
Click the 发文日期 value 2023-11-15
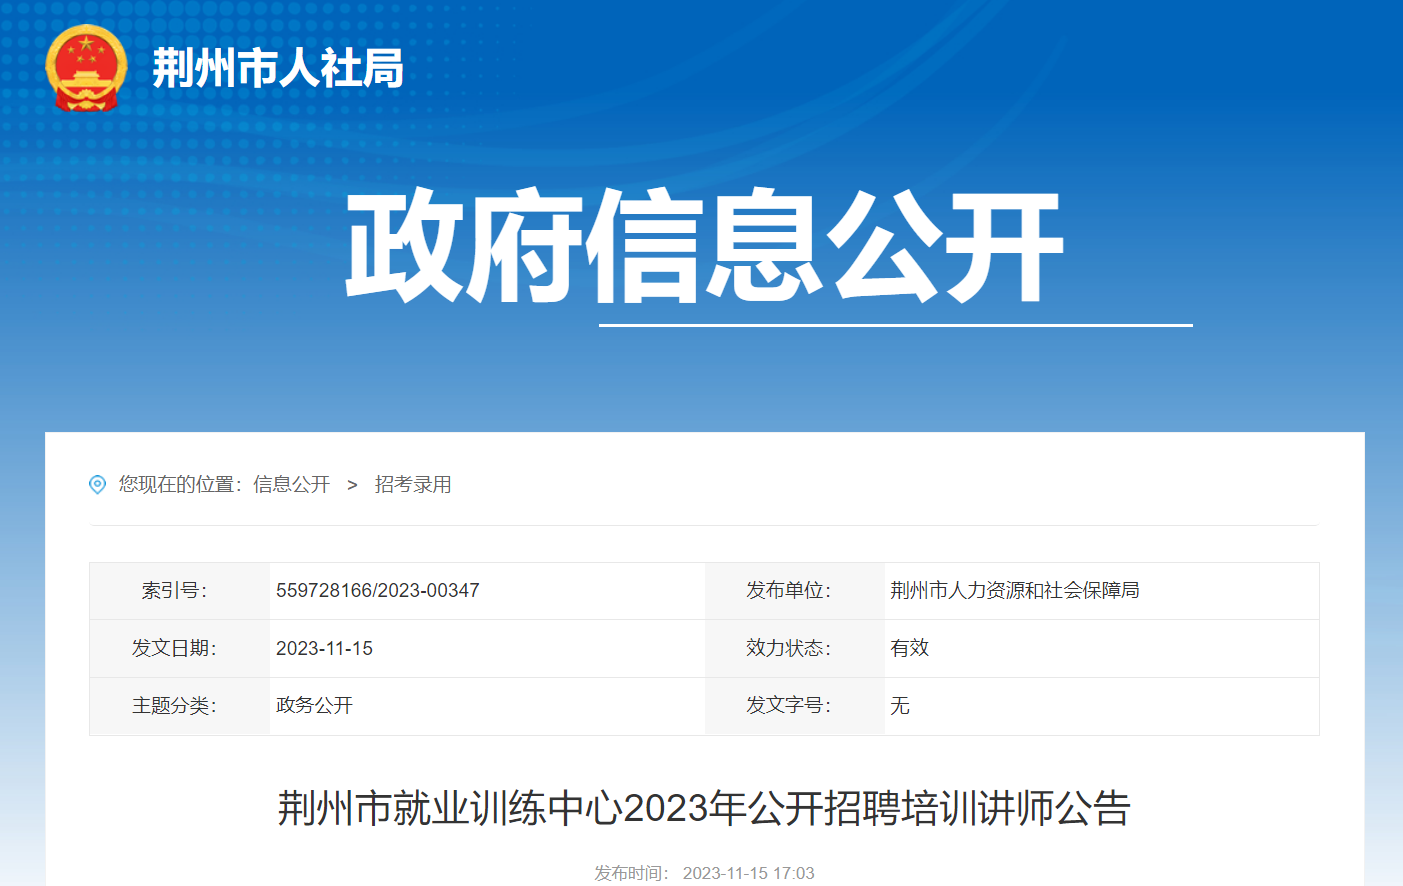coord(324,649)
